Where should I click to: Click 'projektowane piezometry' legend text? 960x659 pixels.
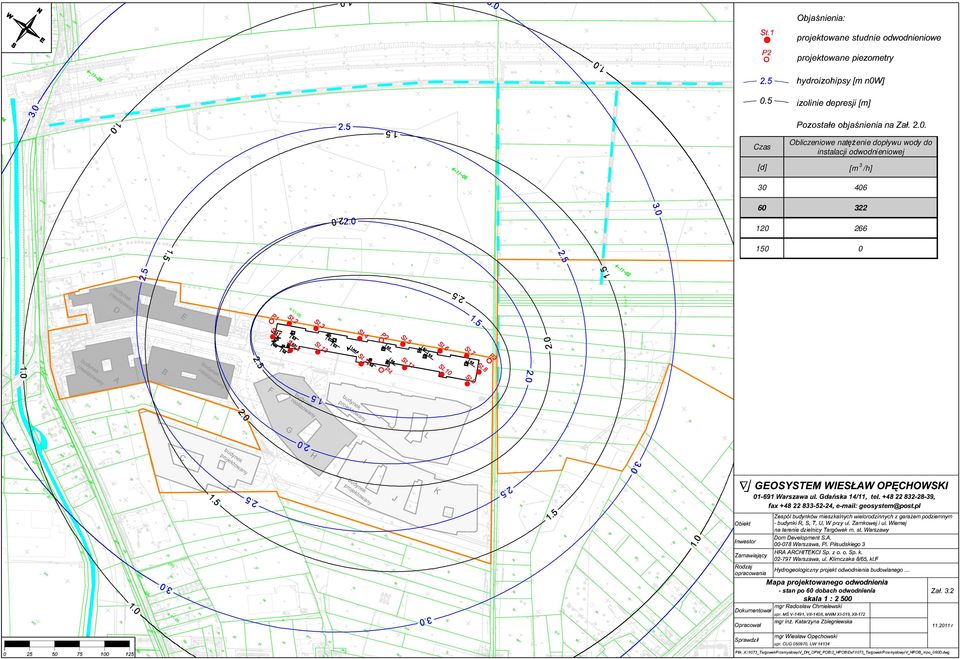click(x=845, y=58)
